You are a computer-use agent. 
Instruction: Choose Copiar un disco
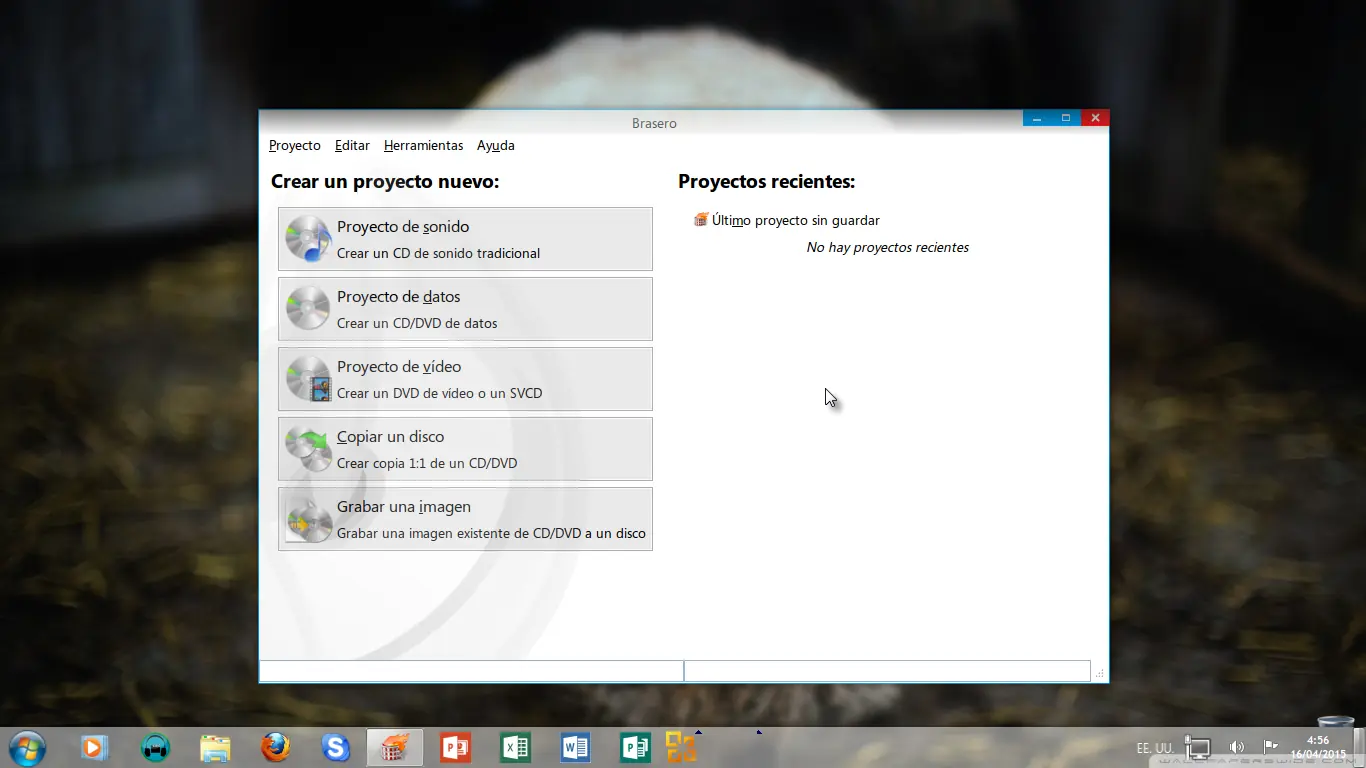(x=465, y=449)
